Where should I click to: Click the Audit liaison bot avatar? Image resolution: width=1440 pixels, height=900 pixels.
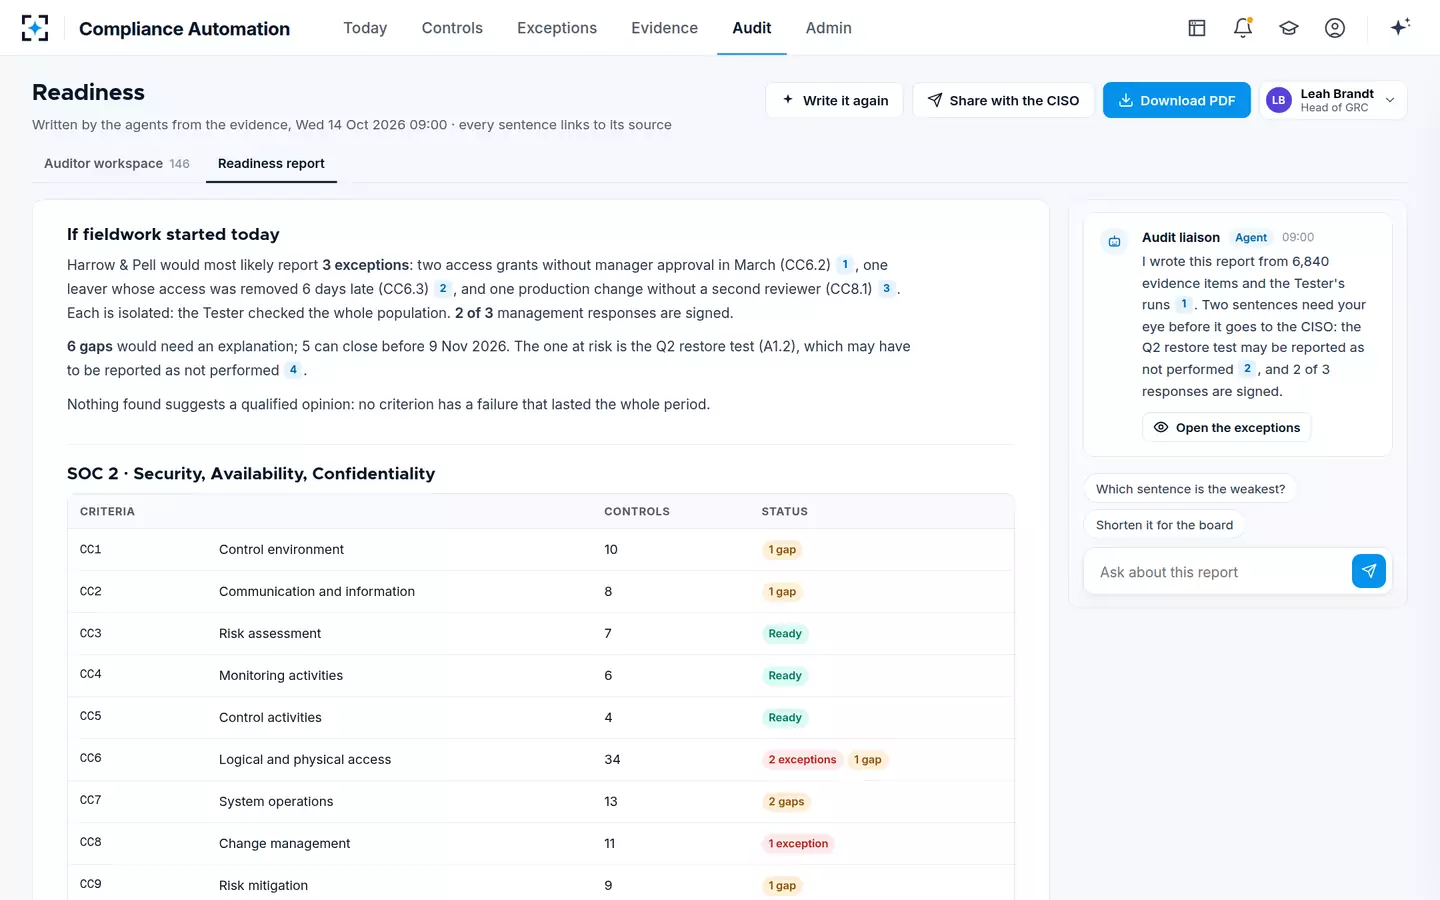click(1114, 241)
